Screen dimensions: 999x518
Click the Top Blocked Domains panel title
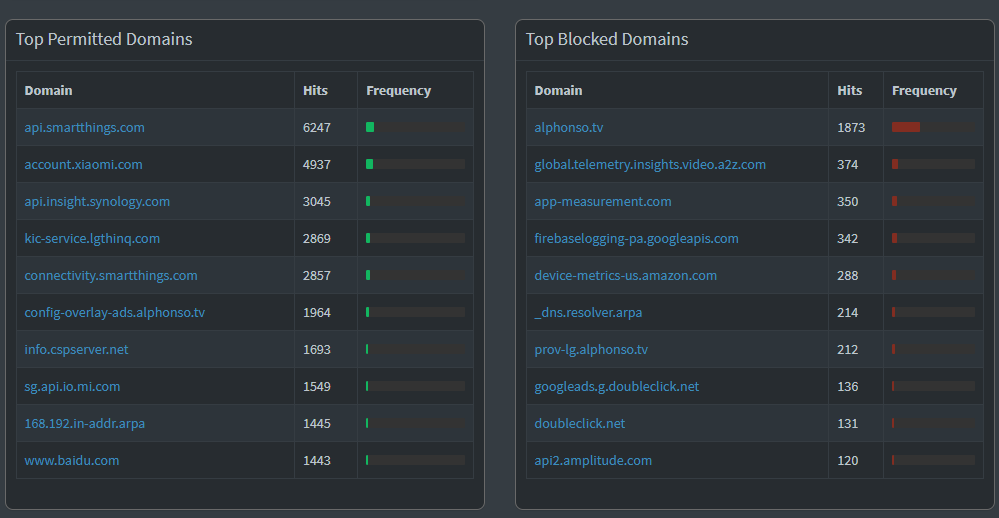tap(607, 40)
